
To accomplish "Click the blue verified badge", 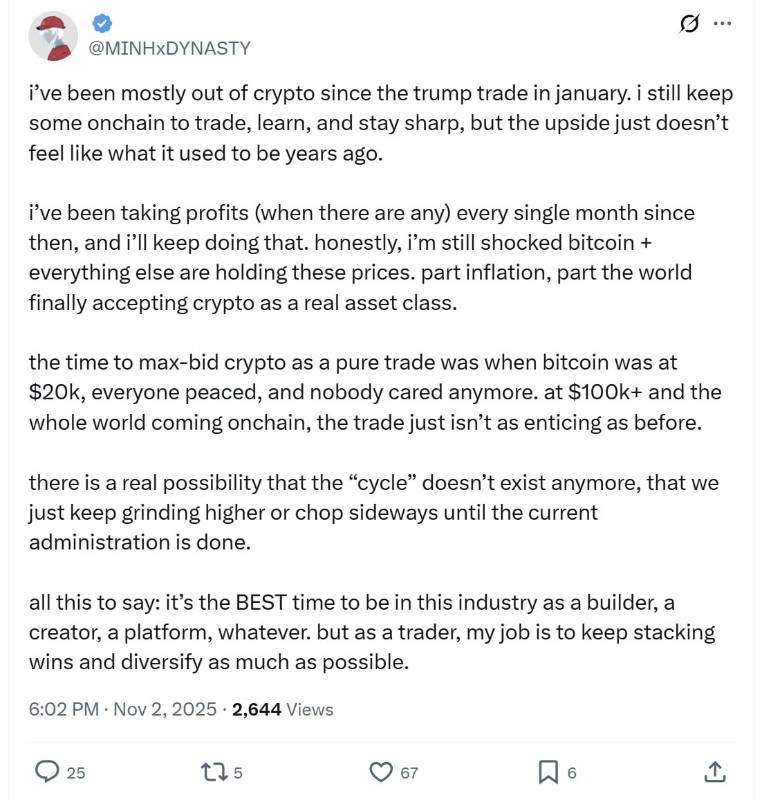I will [101, 24].
